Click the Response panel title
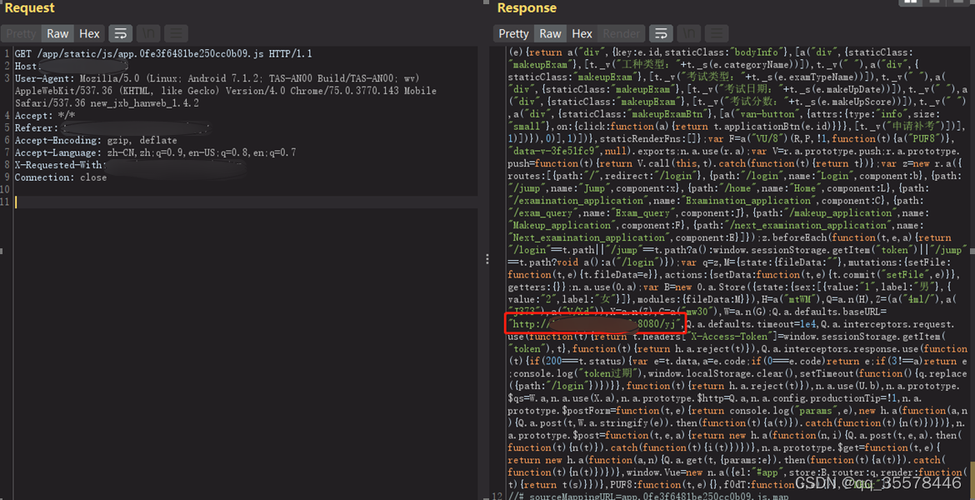Image resolution: width=975 pixels, height=500 pixels. [527, 8]
